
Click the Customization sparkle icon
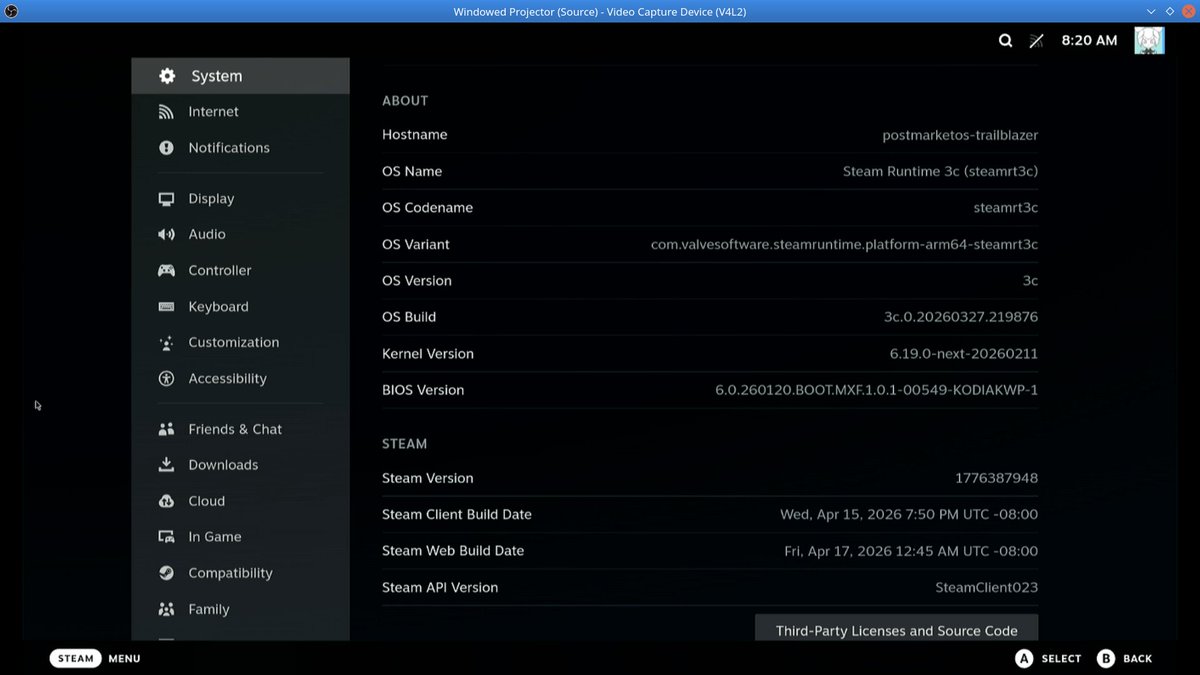167,343
